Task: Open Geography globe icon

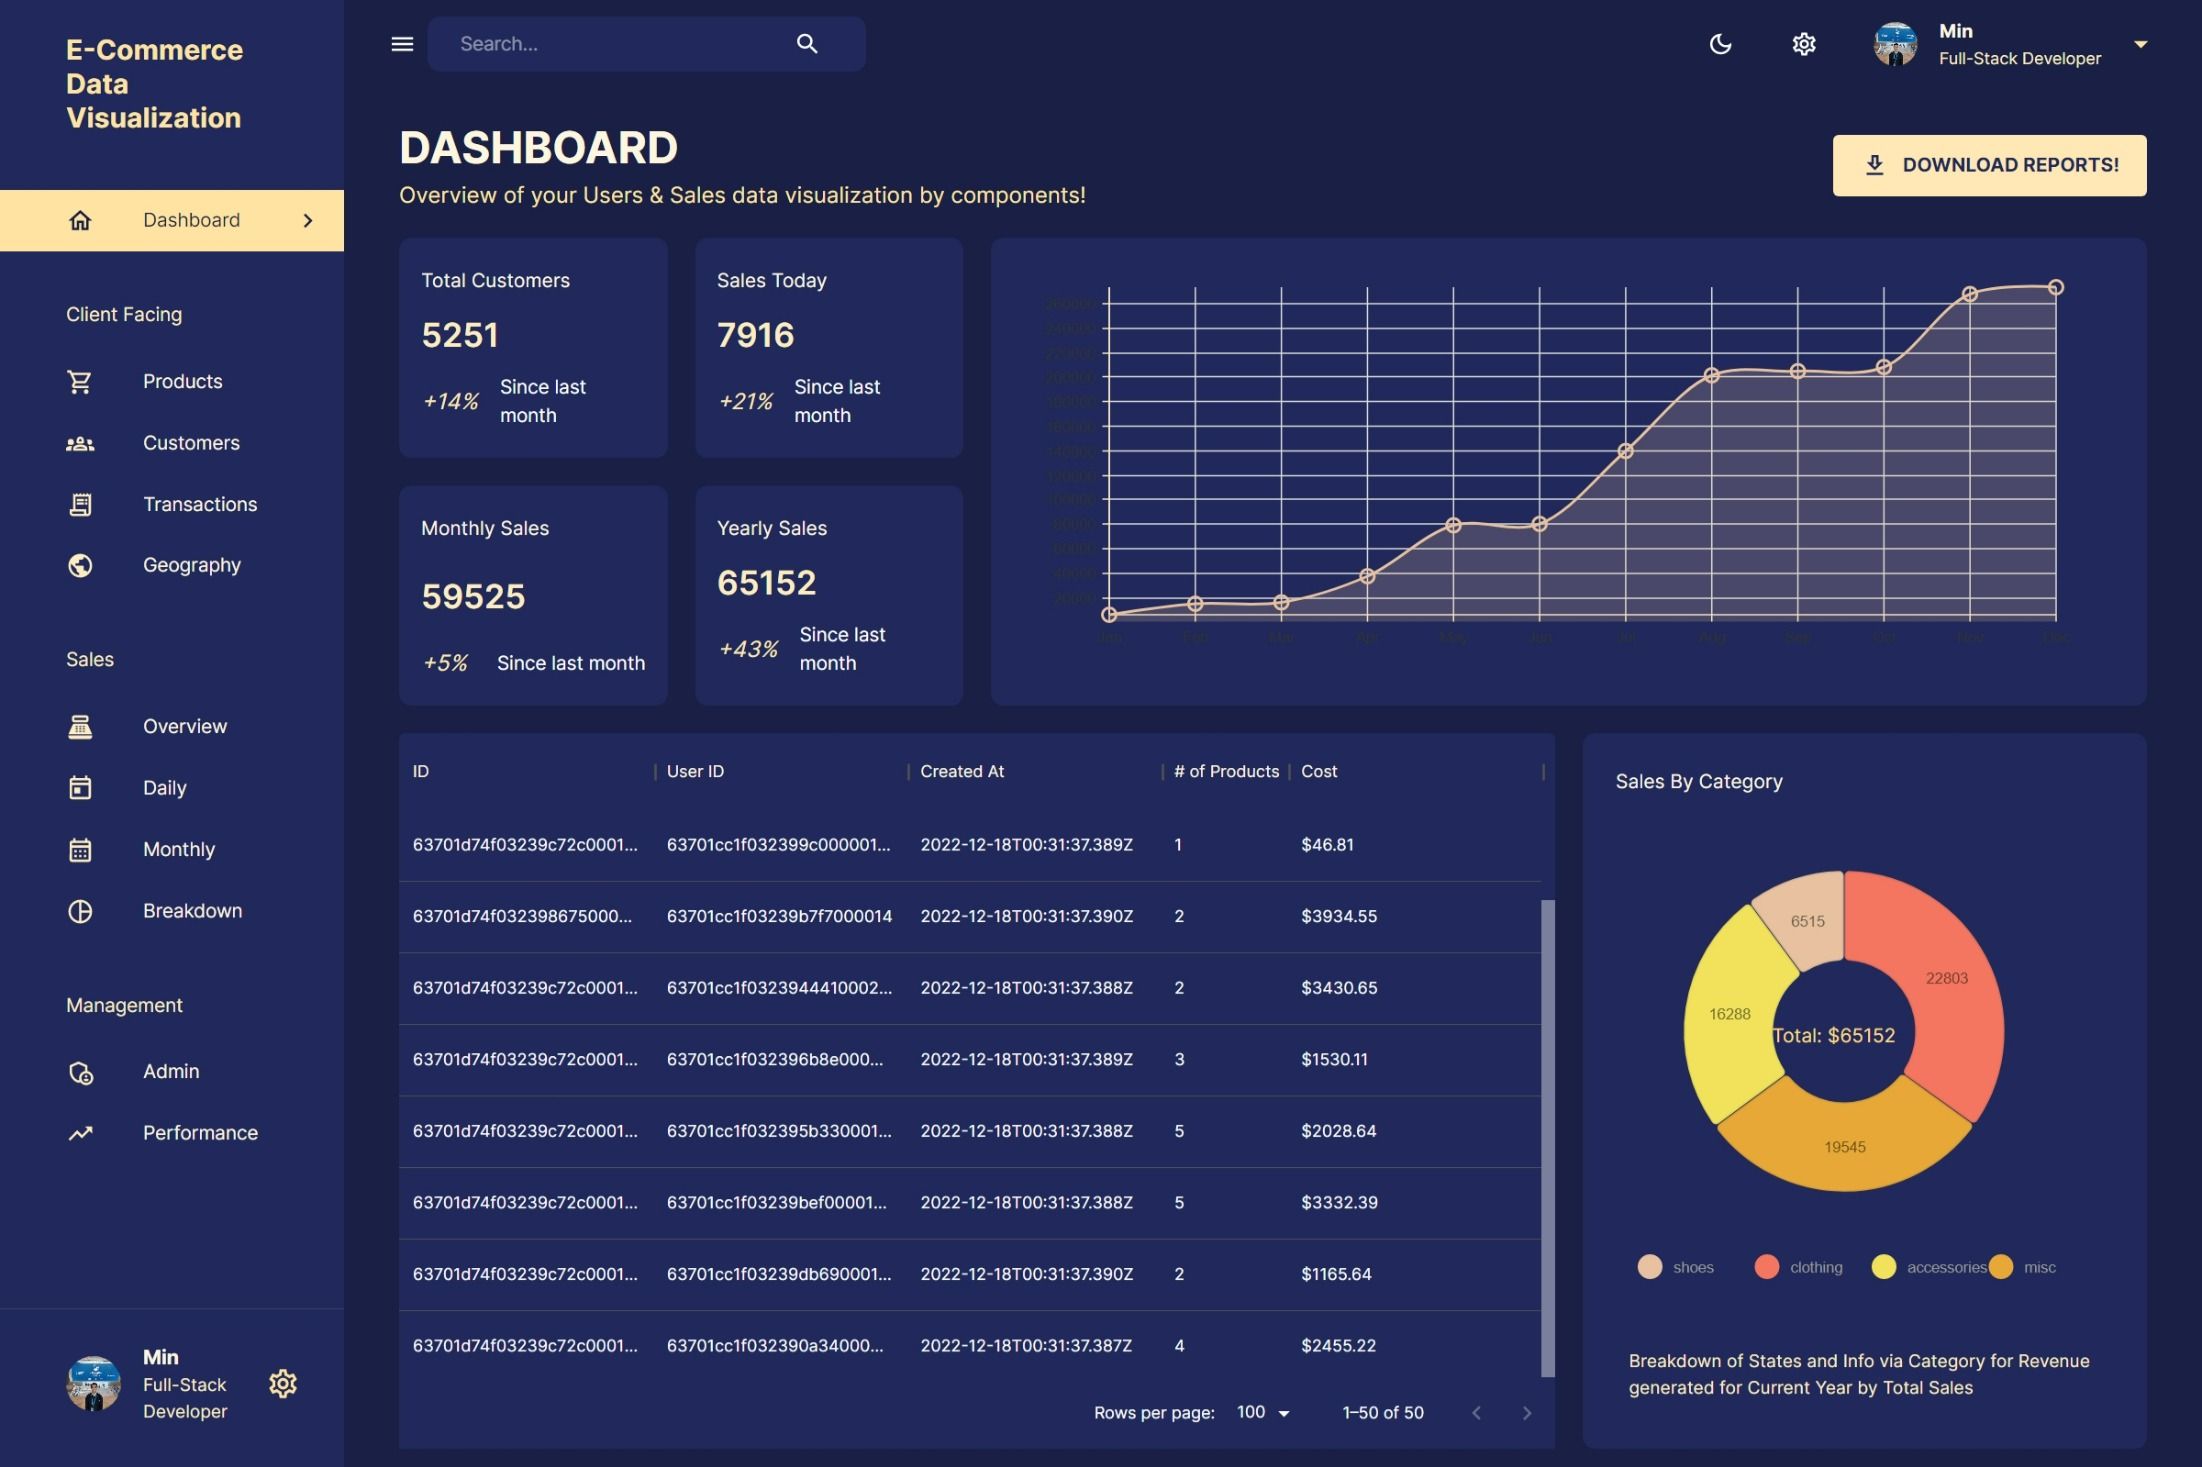Action: click(80, 565)
